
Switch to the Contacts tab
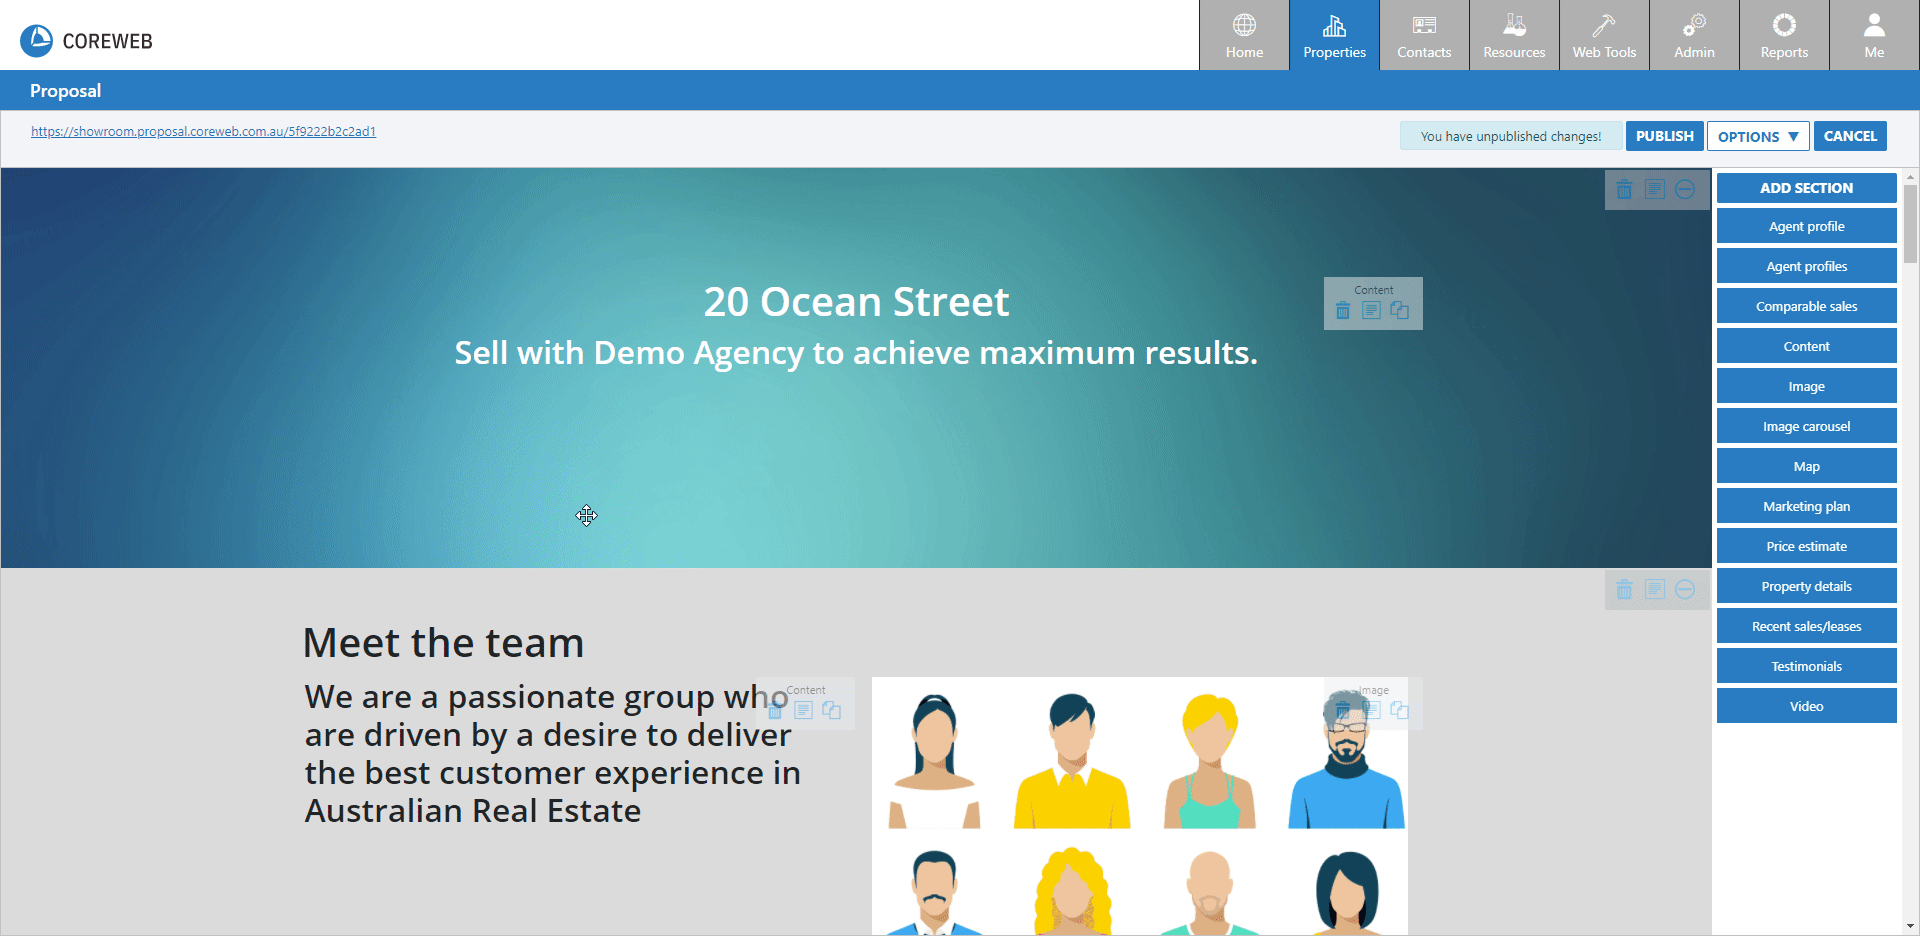coord(1424,35)
